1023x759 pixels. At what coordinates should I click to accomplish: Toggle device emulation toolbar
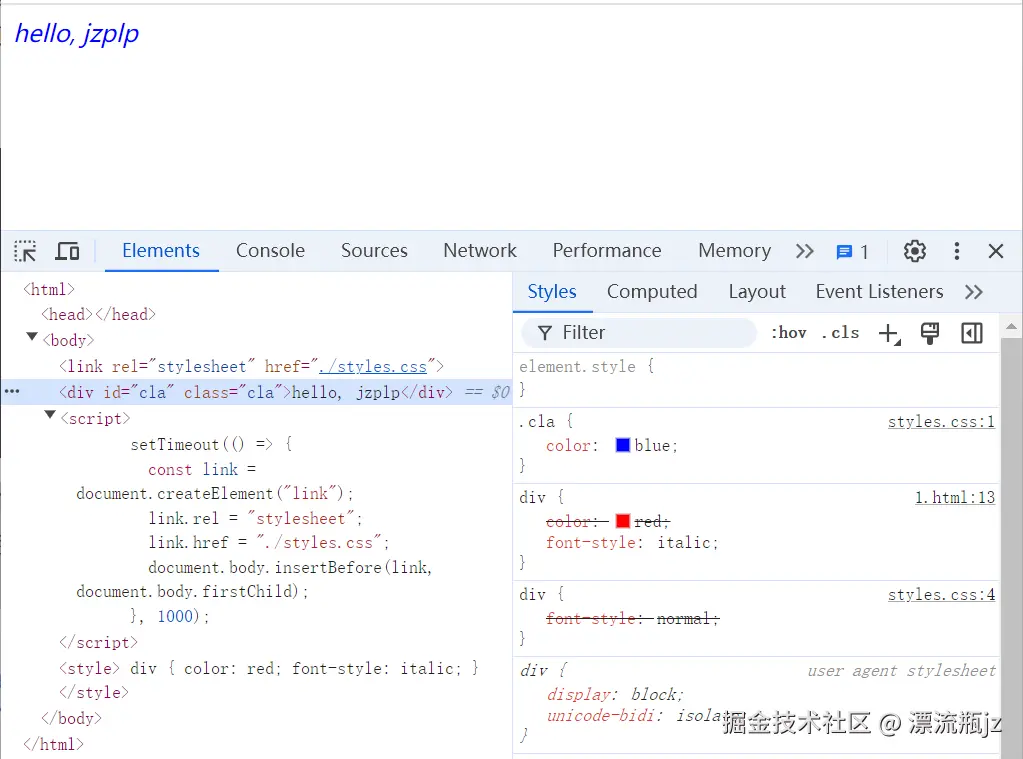pyautogui.click(x=66, y=251)
